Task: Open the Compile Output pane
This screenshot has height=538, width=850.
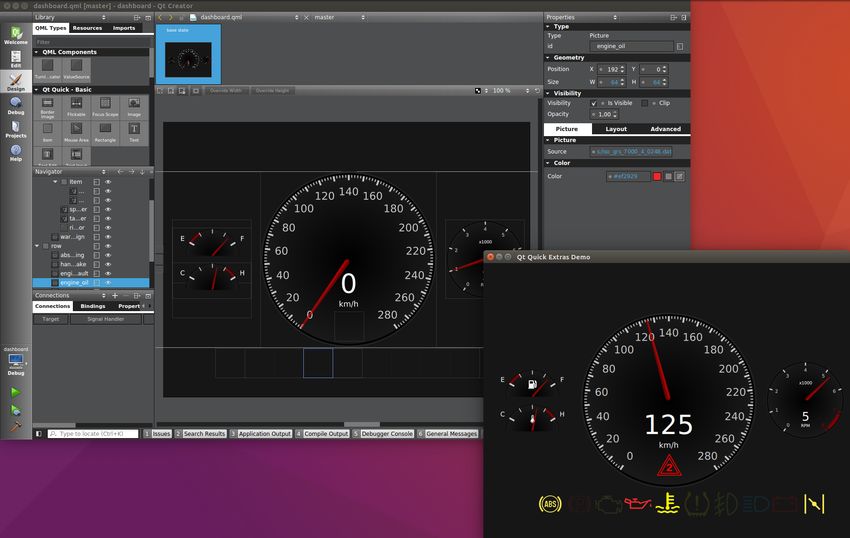Action: (x=322, y=434)
